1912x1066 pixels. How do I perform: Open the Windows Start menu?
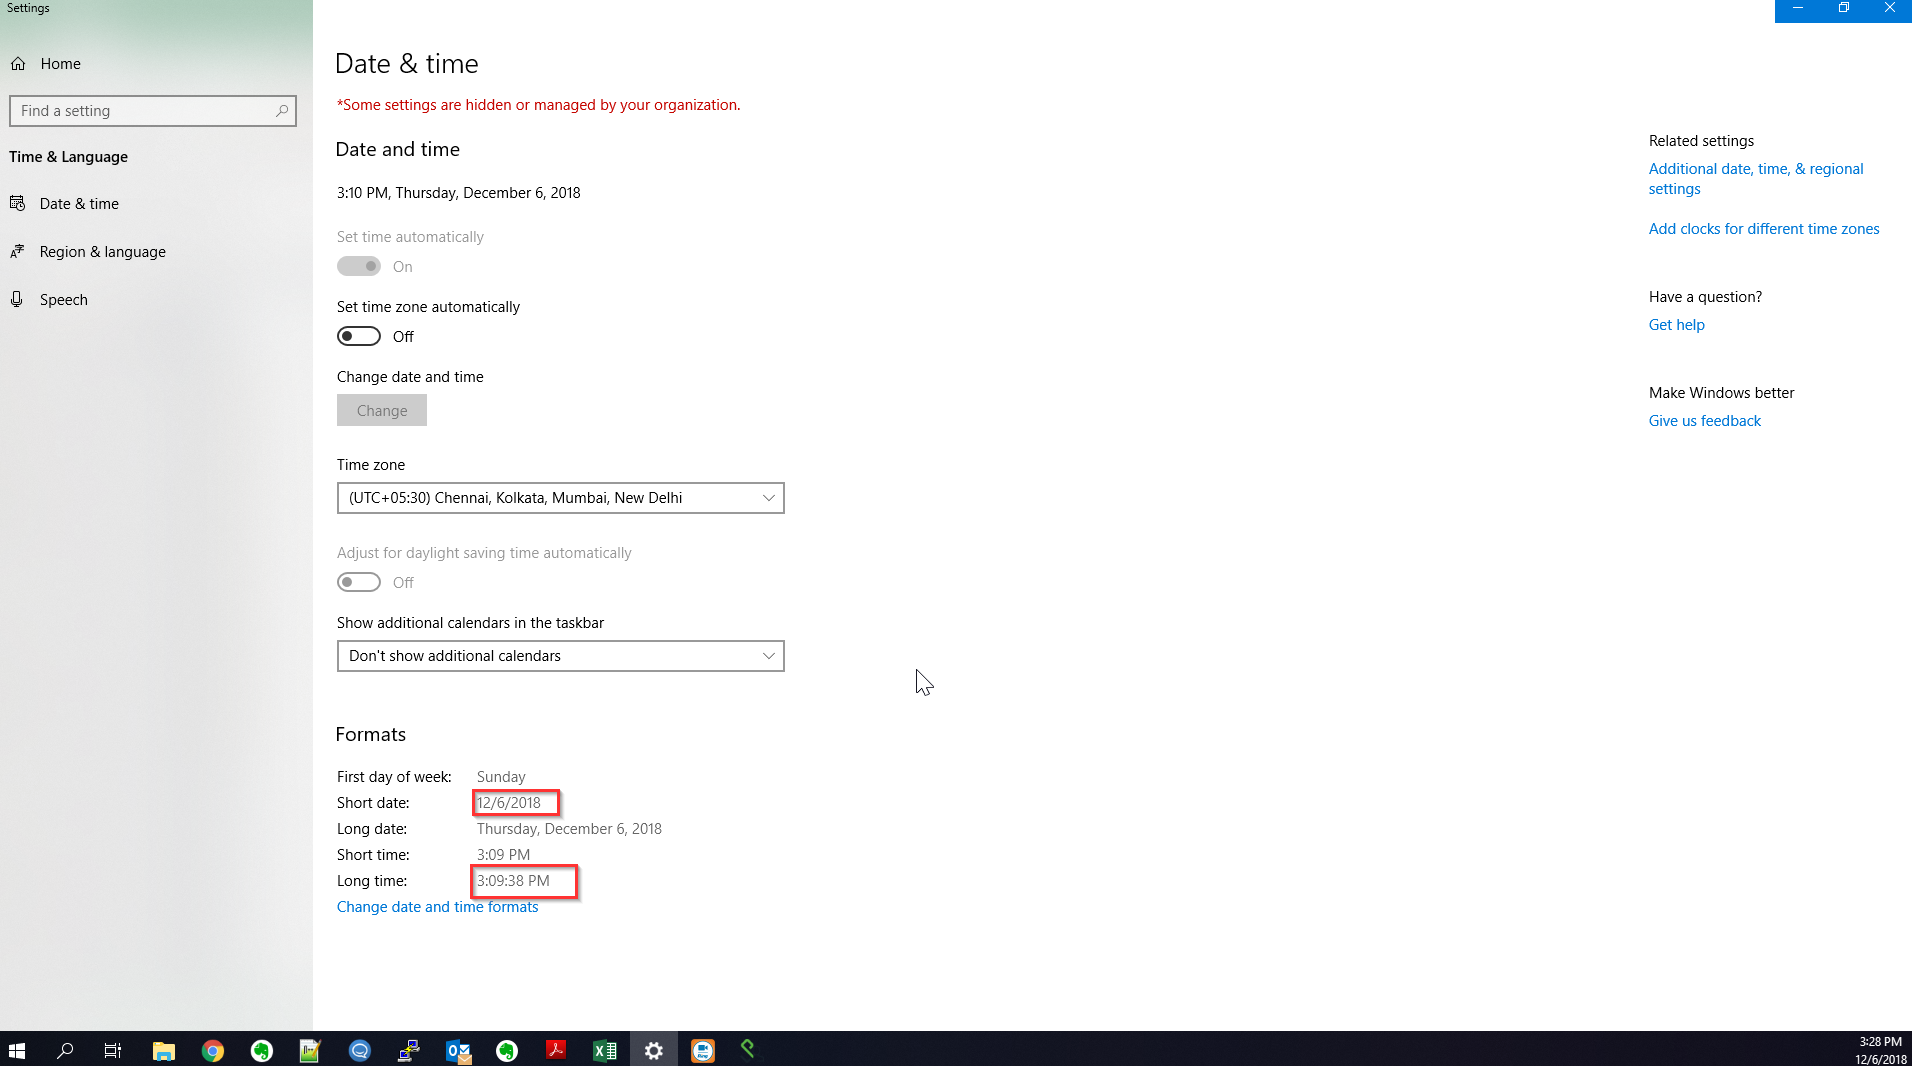(x=17, y=1050)
